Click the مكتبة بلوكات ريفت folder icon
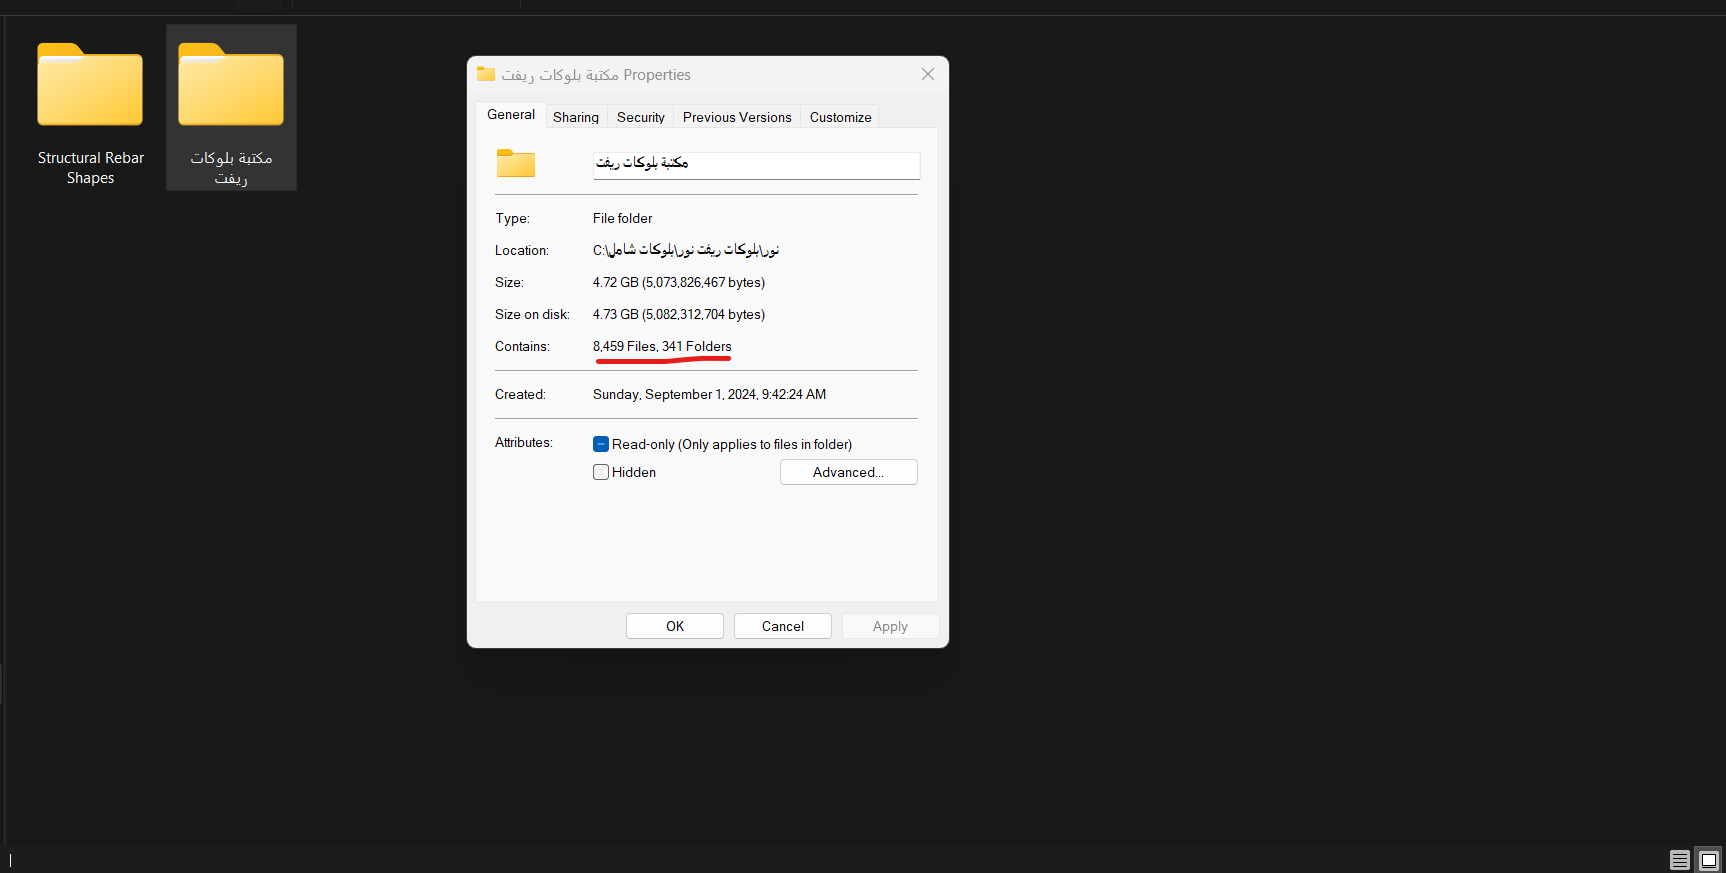The image size is (1726, 873). click(x=231, y=87)
